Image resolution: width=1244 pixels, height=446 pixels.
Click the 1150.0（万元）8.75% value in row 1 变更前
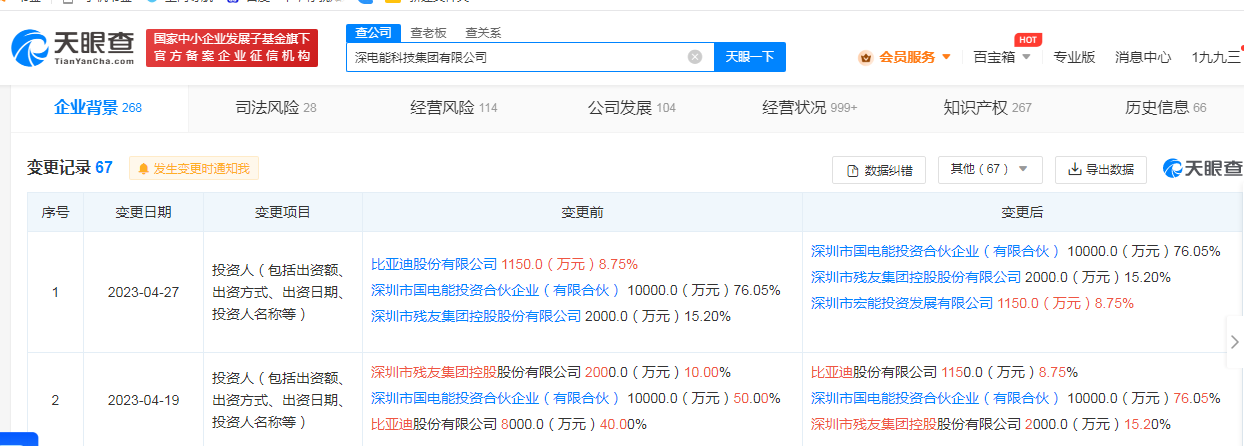569,265
